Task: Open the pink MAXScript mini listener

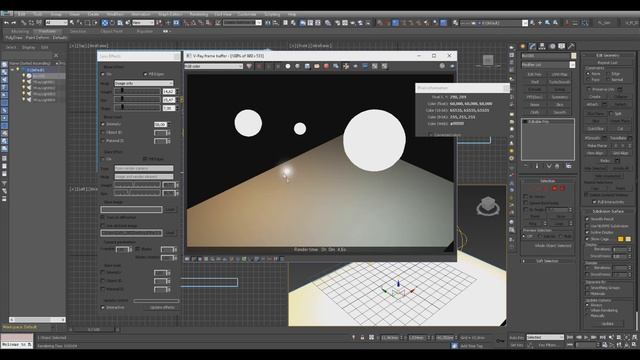Action: (x=17, y=338)
